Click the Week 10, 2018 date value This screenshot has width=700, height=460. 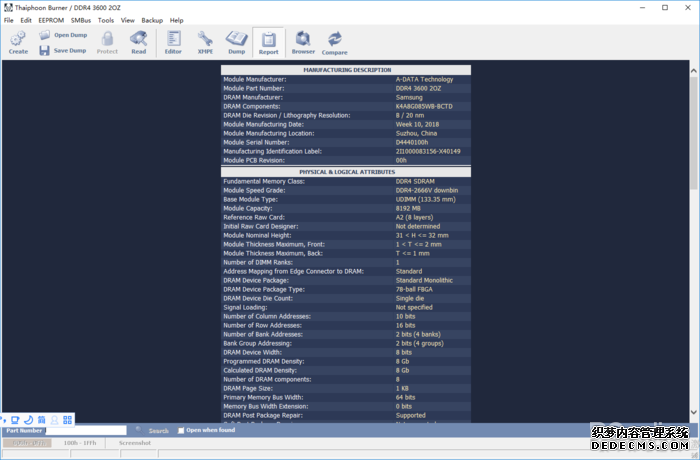[417, 124]
